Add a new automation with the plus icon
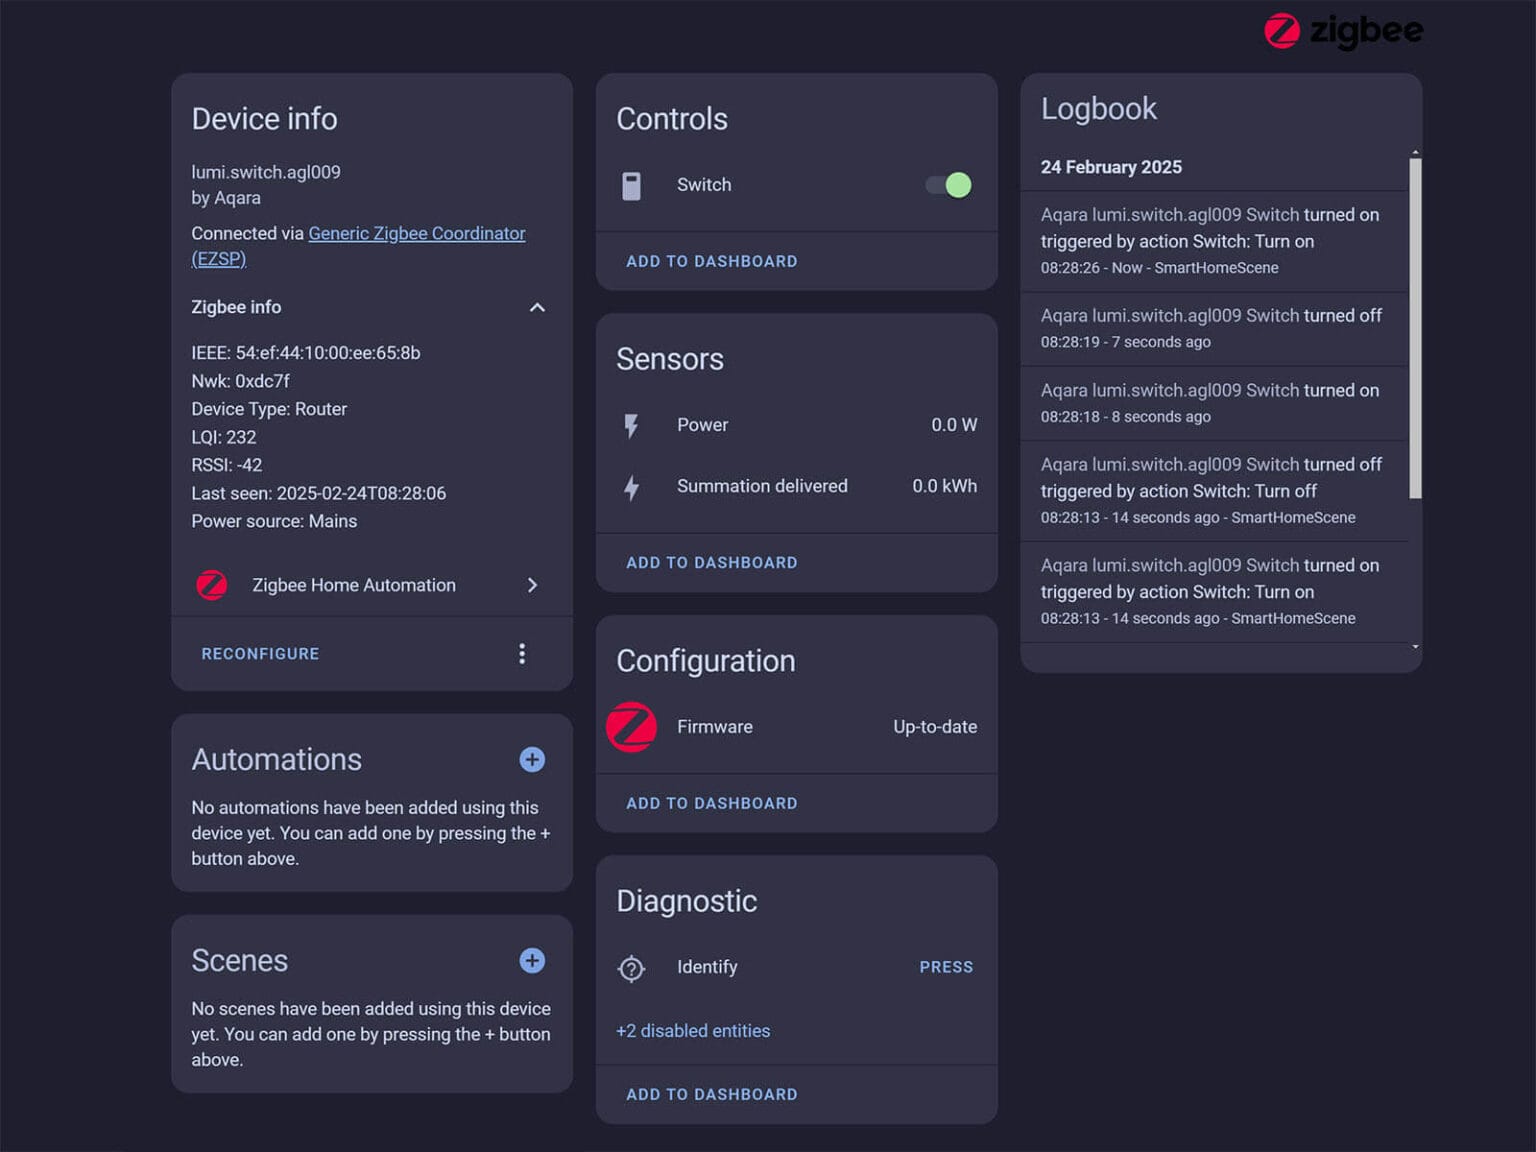Screen dimensions: 1536x1152 [532, 760]
